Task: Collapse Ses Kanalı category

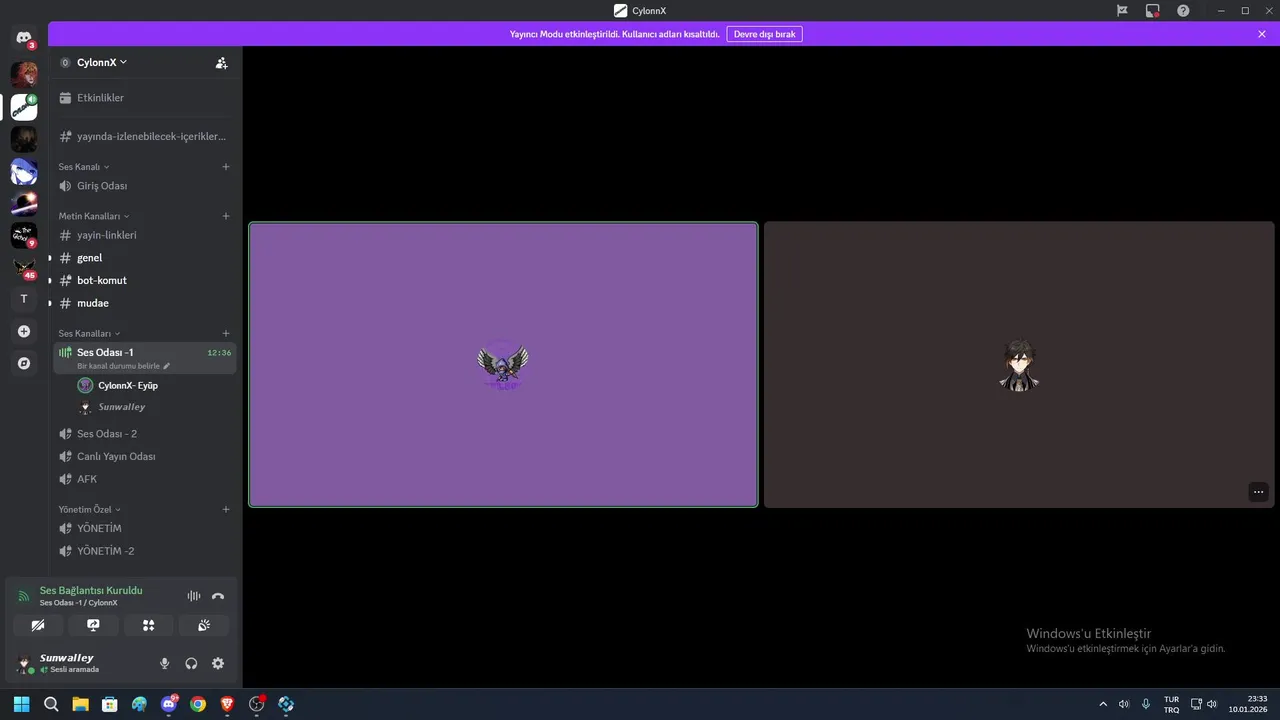Action: pos(84,167)
